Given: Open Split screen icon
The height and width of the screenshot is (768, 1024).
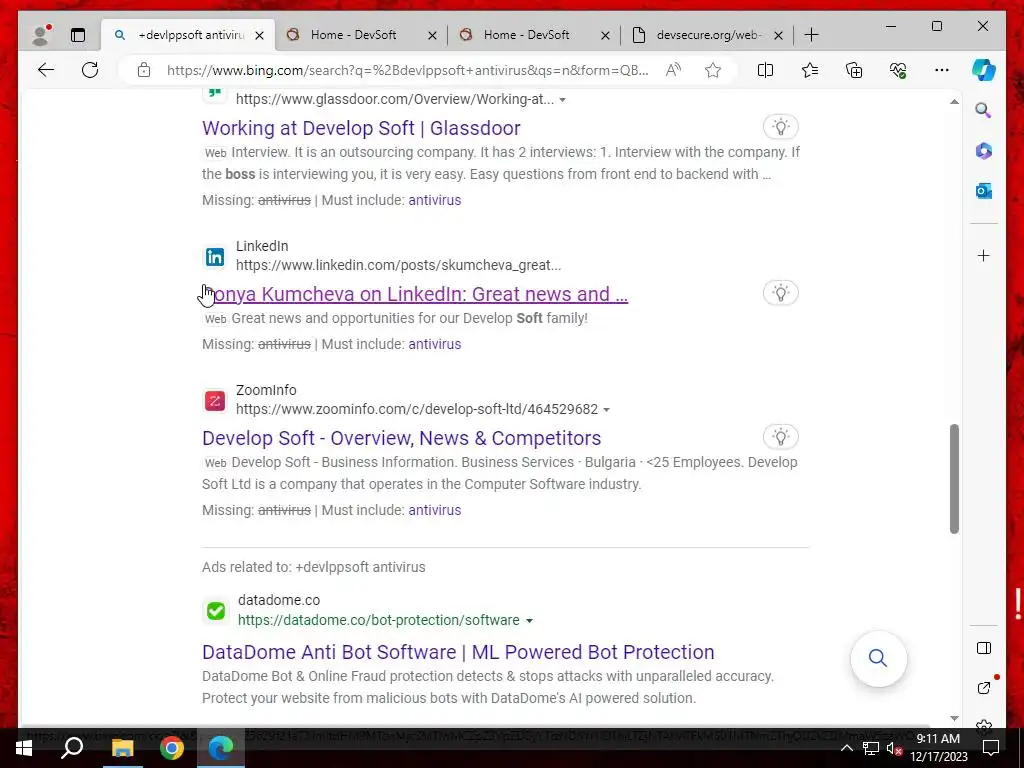Looking at the screenshot, I should 765,70.
